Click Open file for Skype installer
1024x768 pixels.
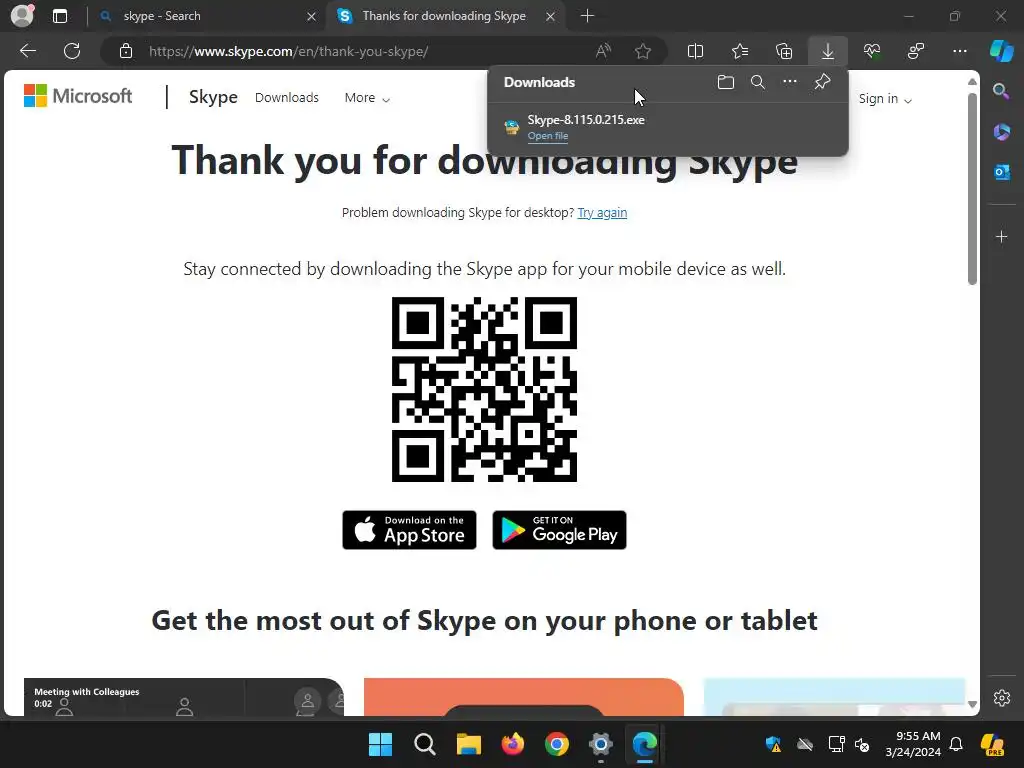click(x=547, y=136)
